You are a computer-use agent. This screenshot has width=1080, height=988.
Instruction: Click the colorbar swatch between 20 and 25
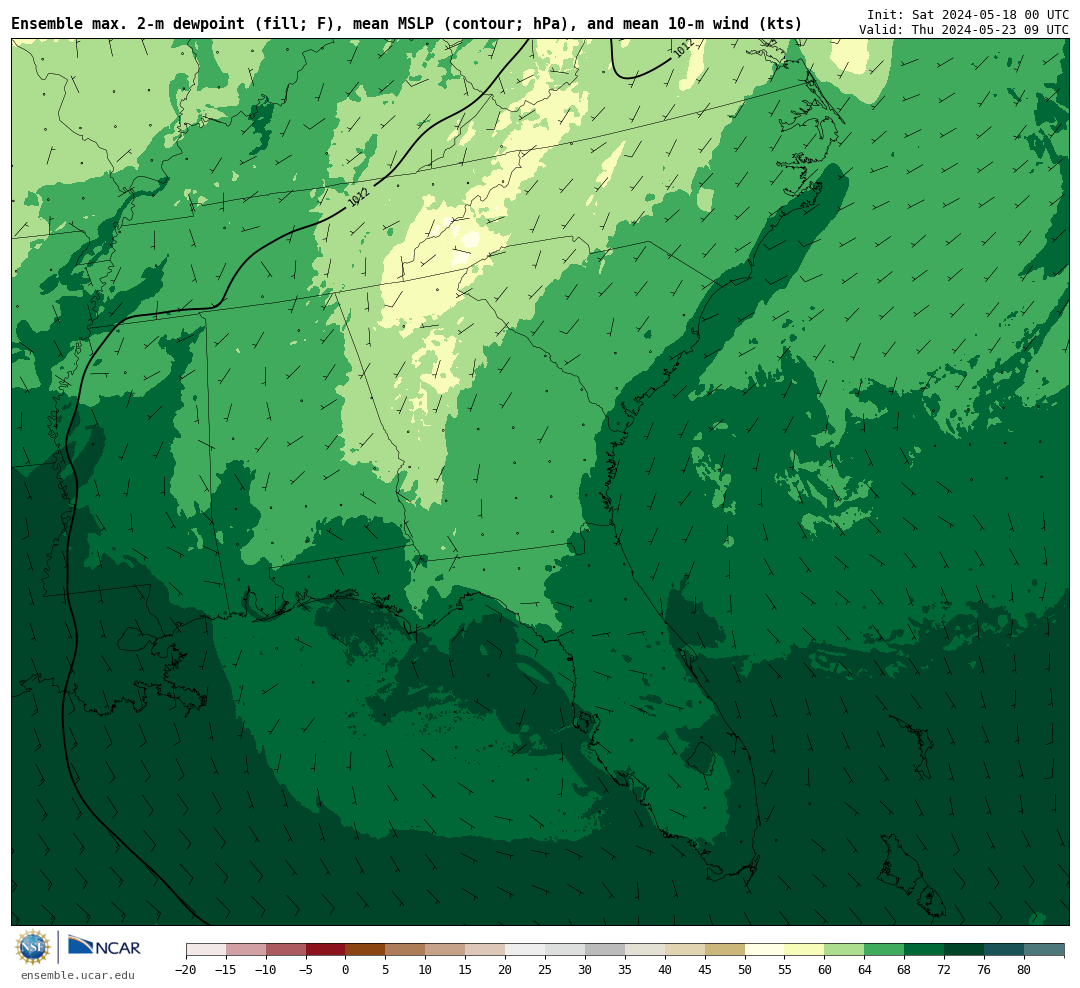pyautogui.click(x=526, y=950)
